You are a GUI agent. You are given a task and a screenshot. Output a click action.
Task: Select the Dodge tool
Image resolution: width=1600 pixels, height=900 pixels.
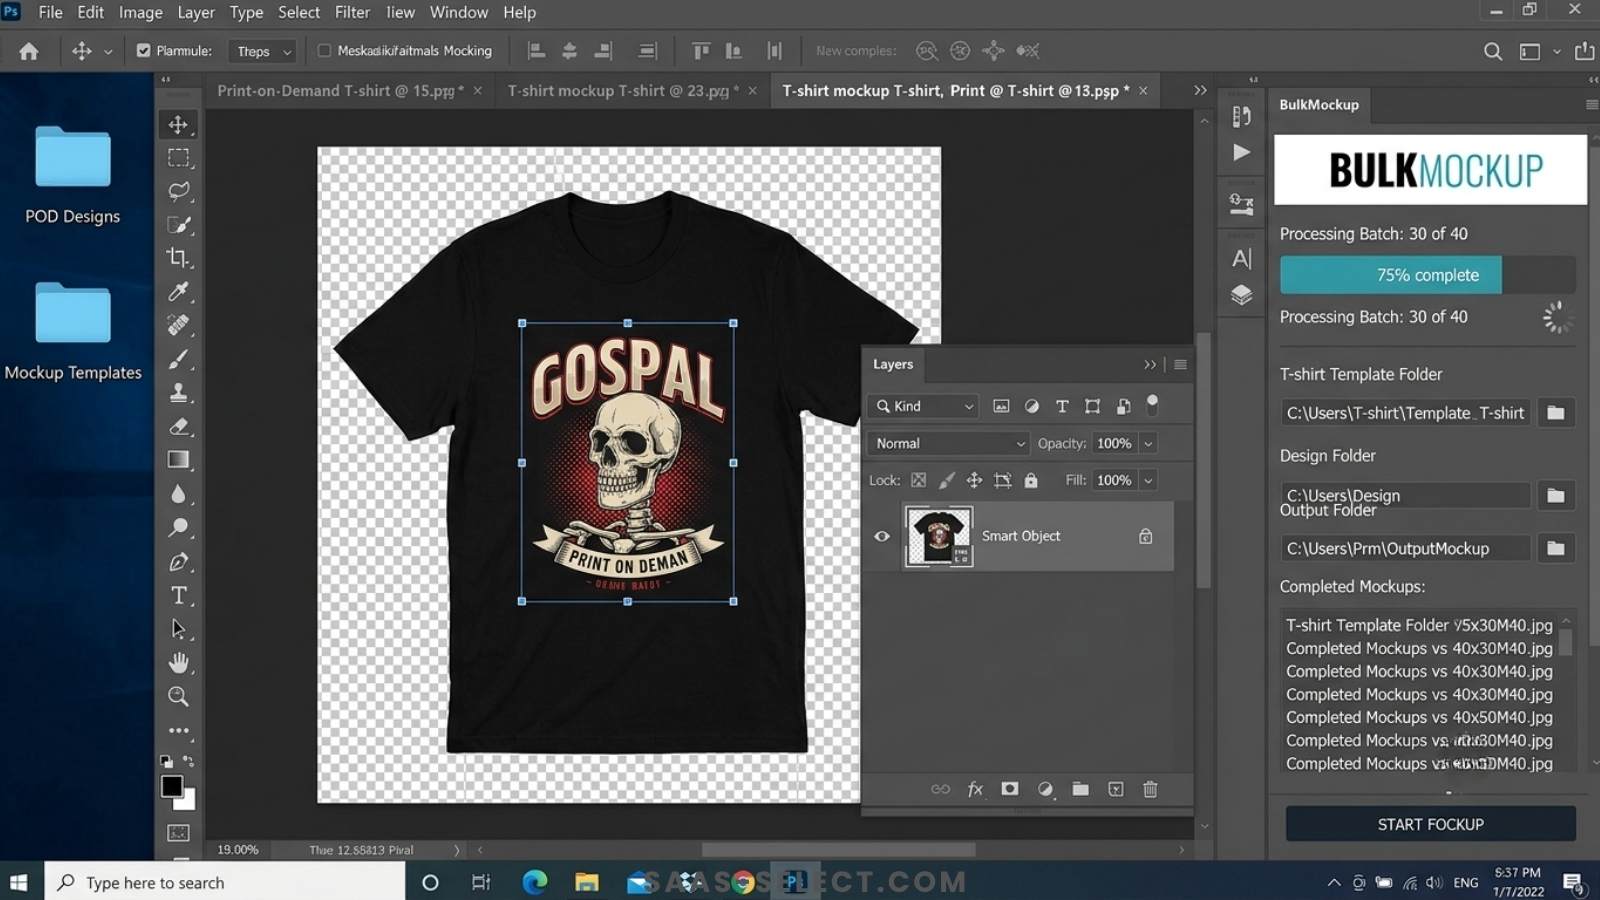(x=178, y=527)
